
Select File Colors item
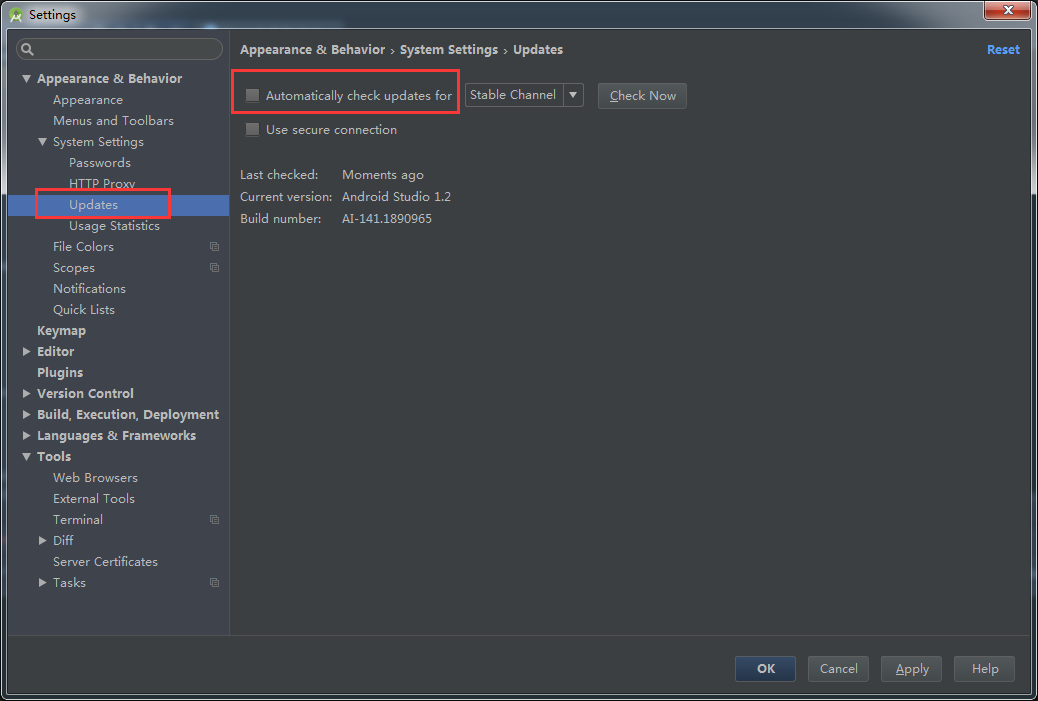83,246
